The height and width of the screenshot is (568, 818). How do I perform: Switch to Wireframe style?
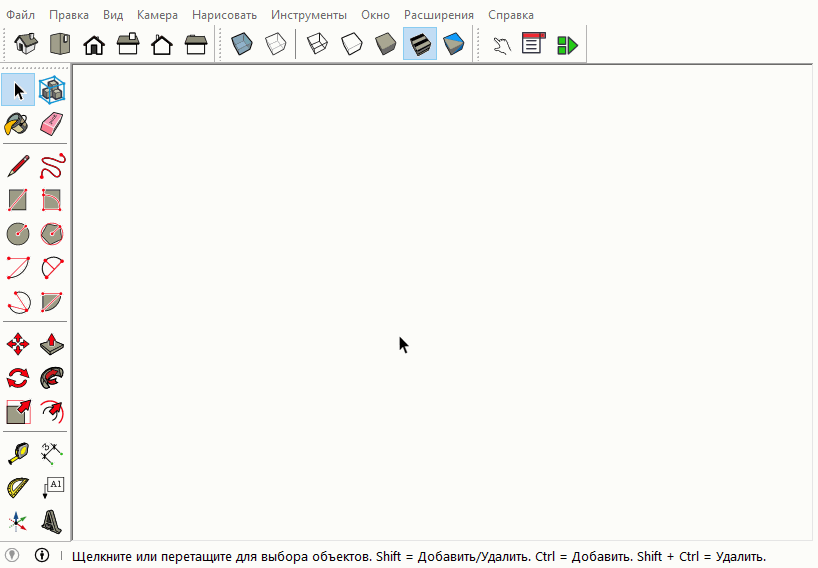click(x=317, y=44)
